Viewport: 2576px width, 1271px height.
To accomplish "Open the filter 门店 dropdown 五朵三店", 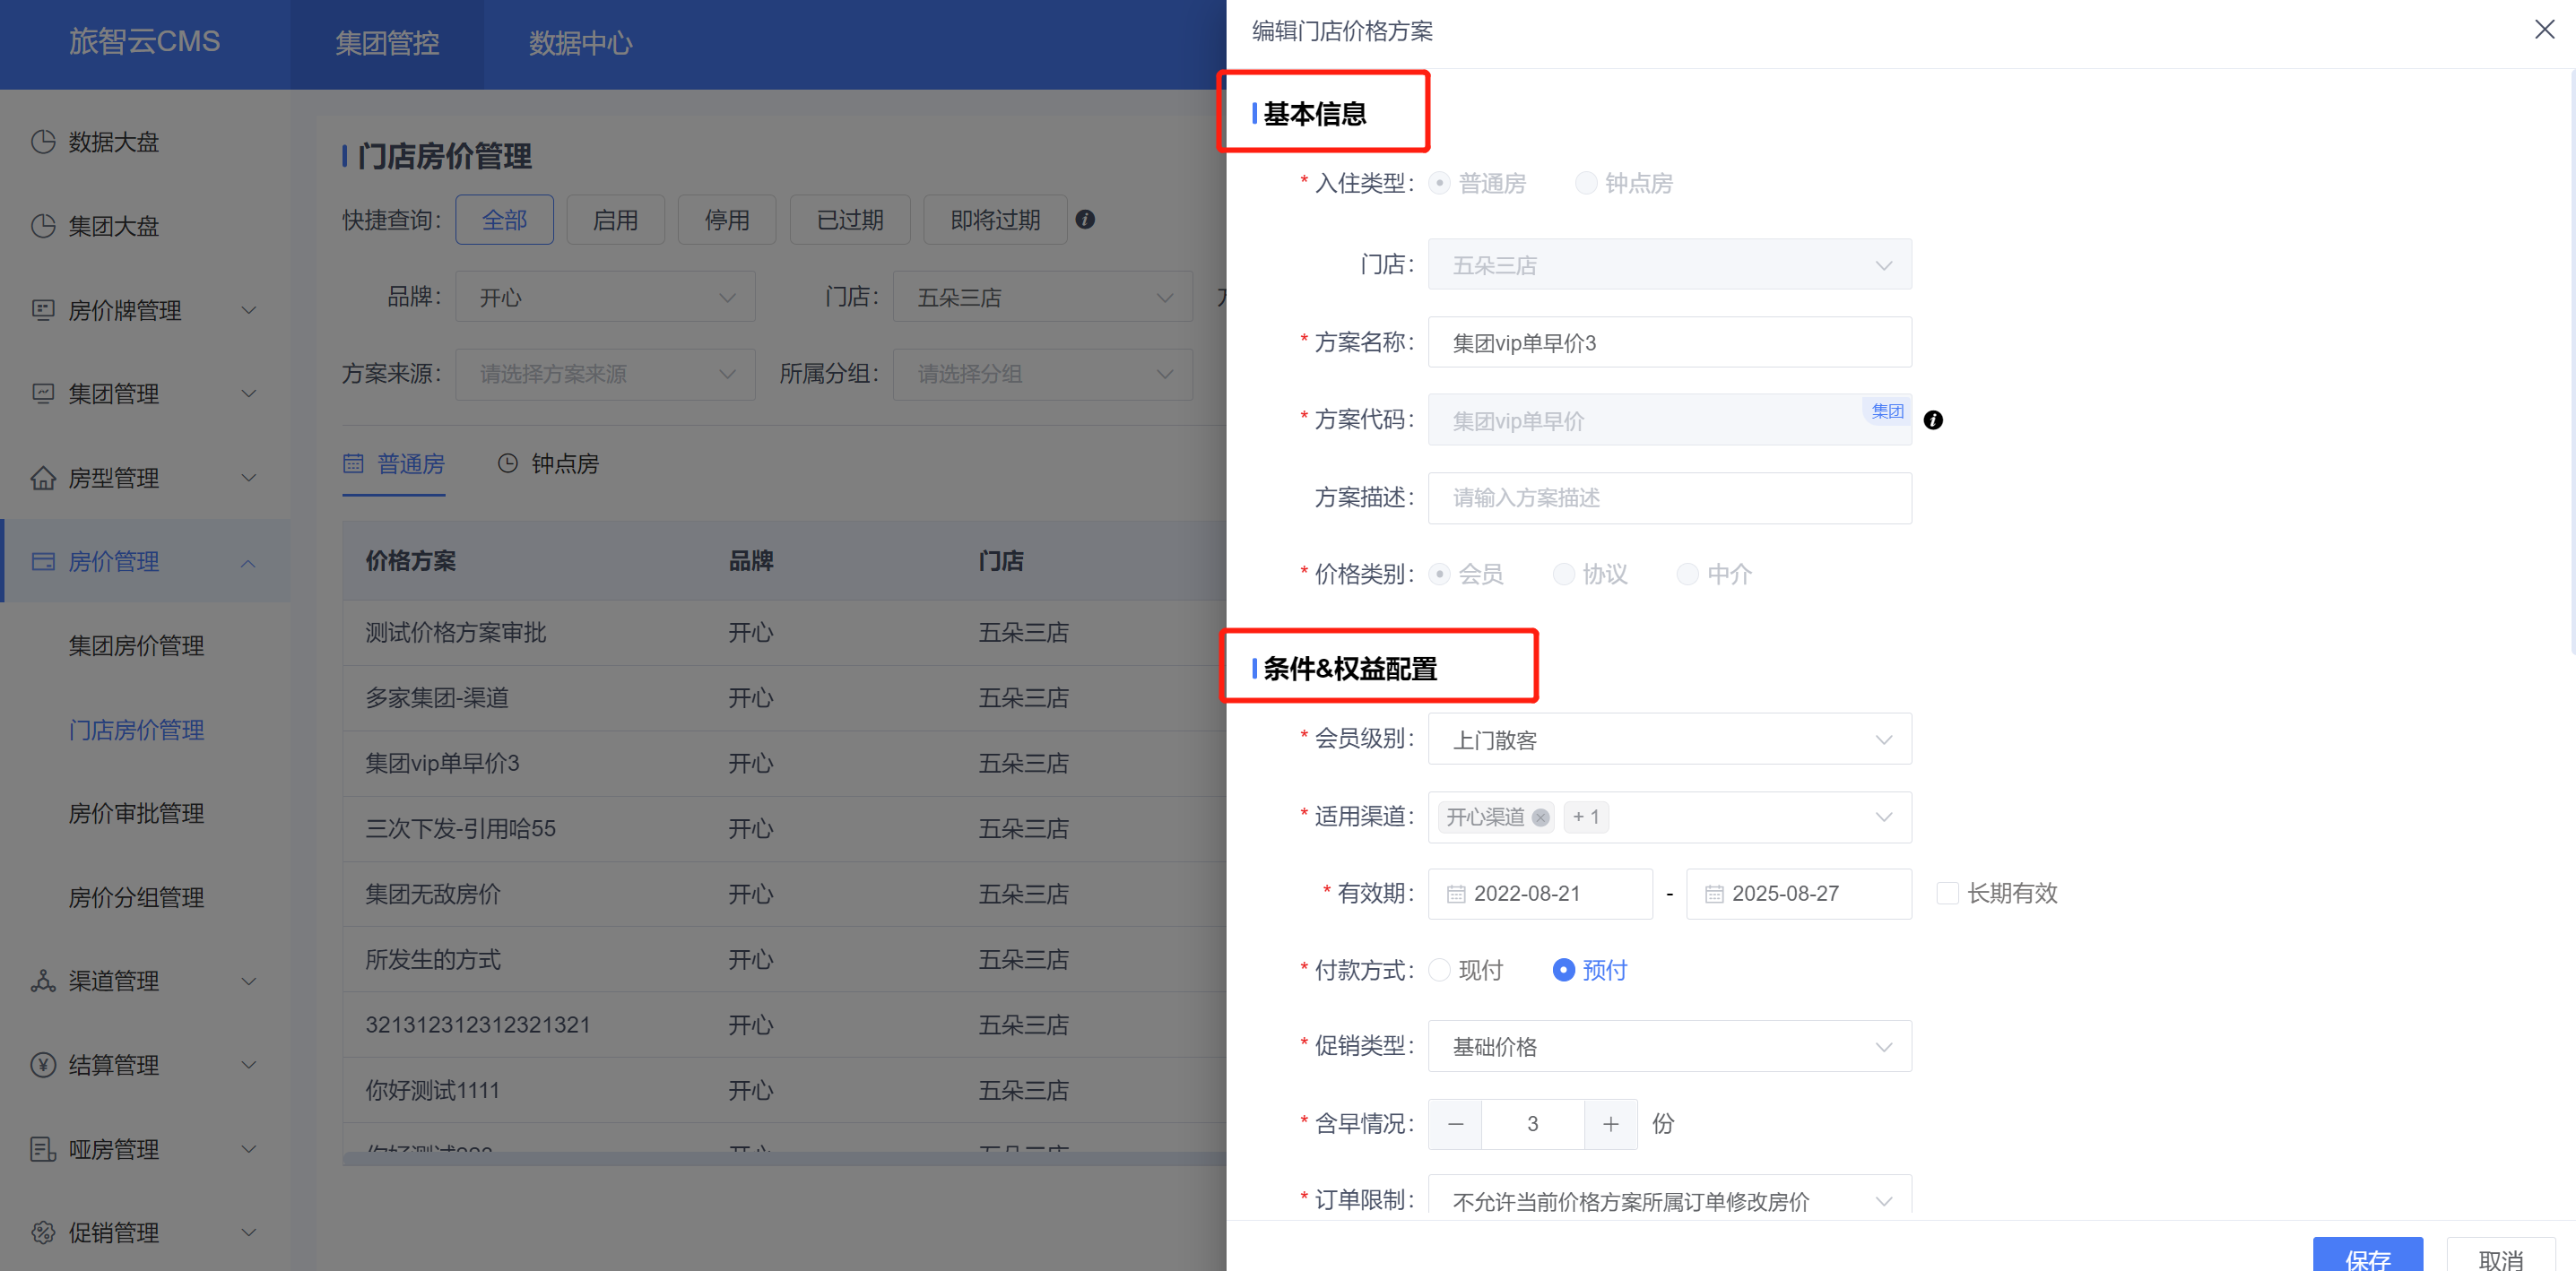I will (x=1042, y=297).
